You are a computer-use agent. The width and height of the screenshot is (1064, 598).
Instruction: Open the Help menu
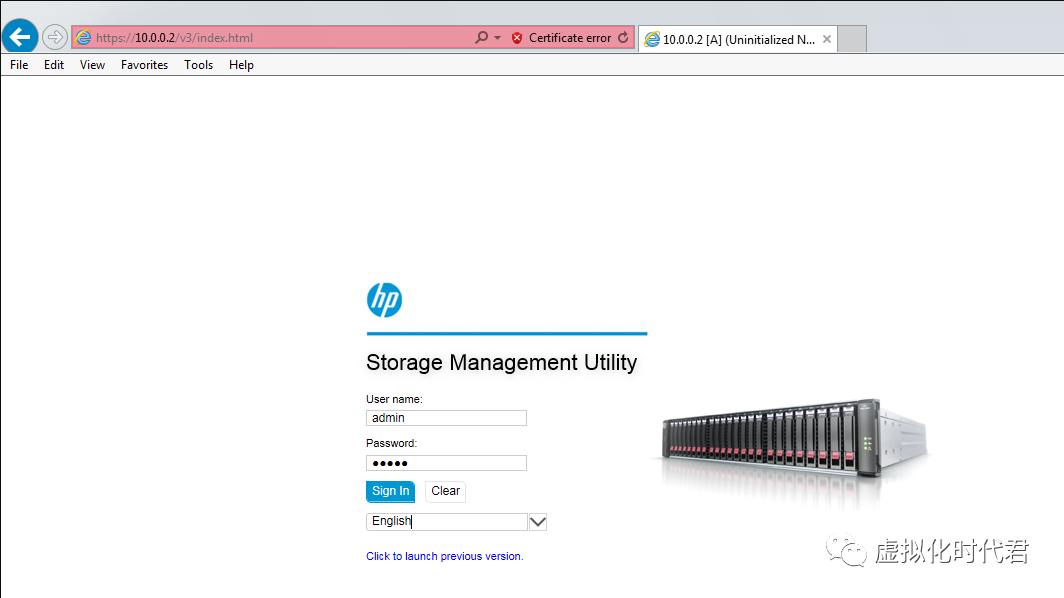(241, 64)
